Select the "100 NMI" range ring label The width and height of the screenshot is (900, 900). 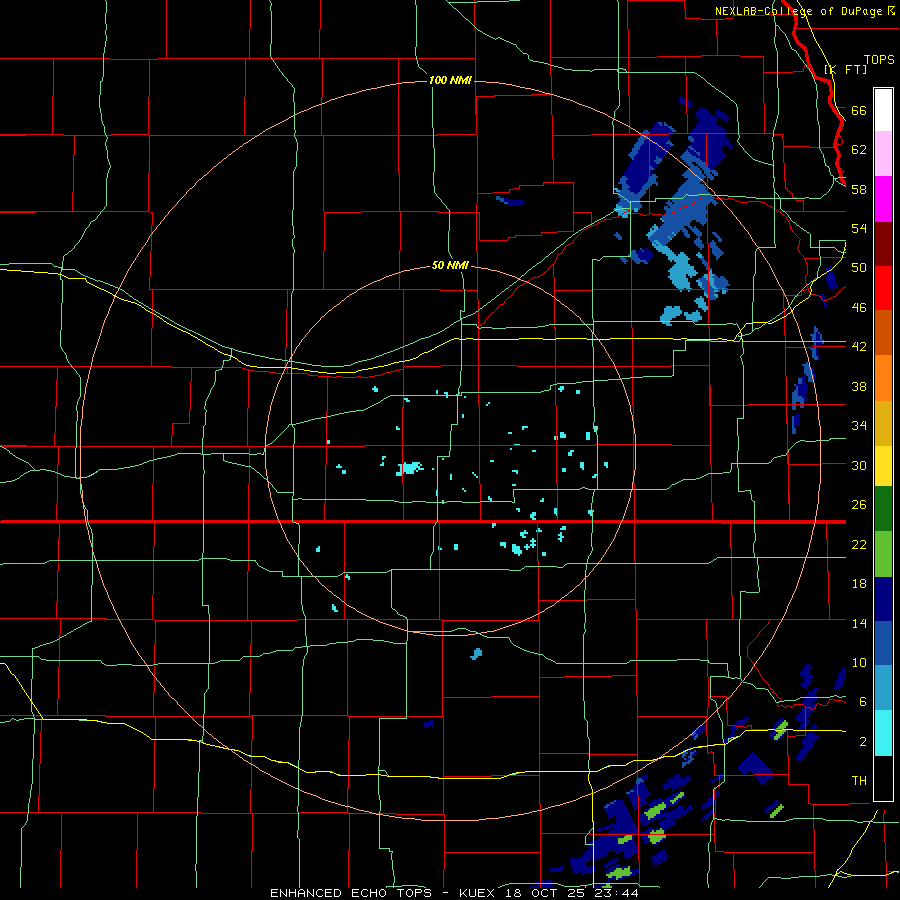450,80
